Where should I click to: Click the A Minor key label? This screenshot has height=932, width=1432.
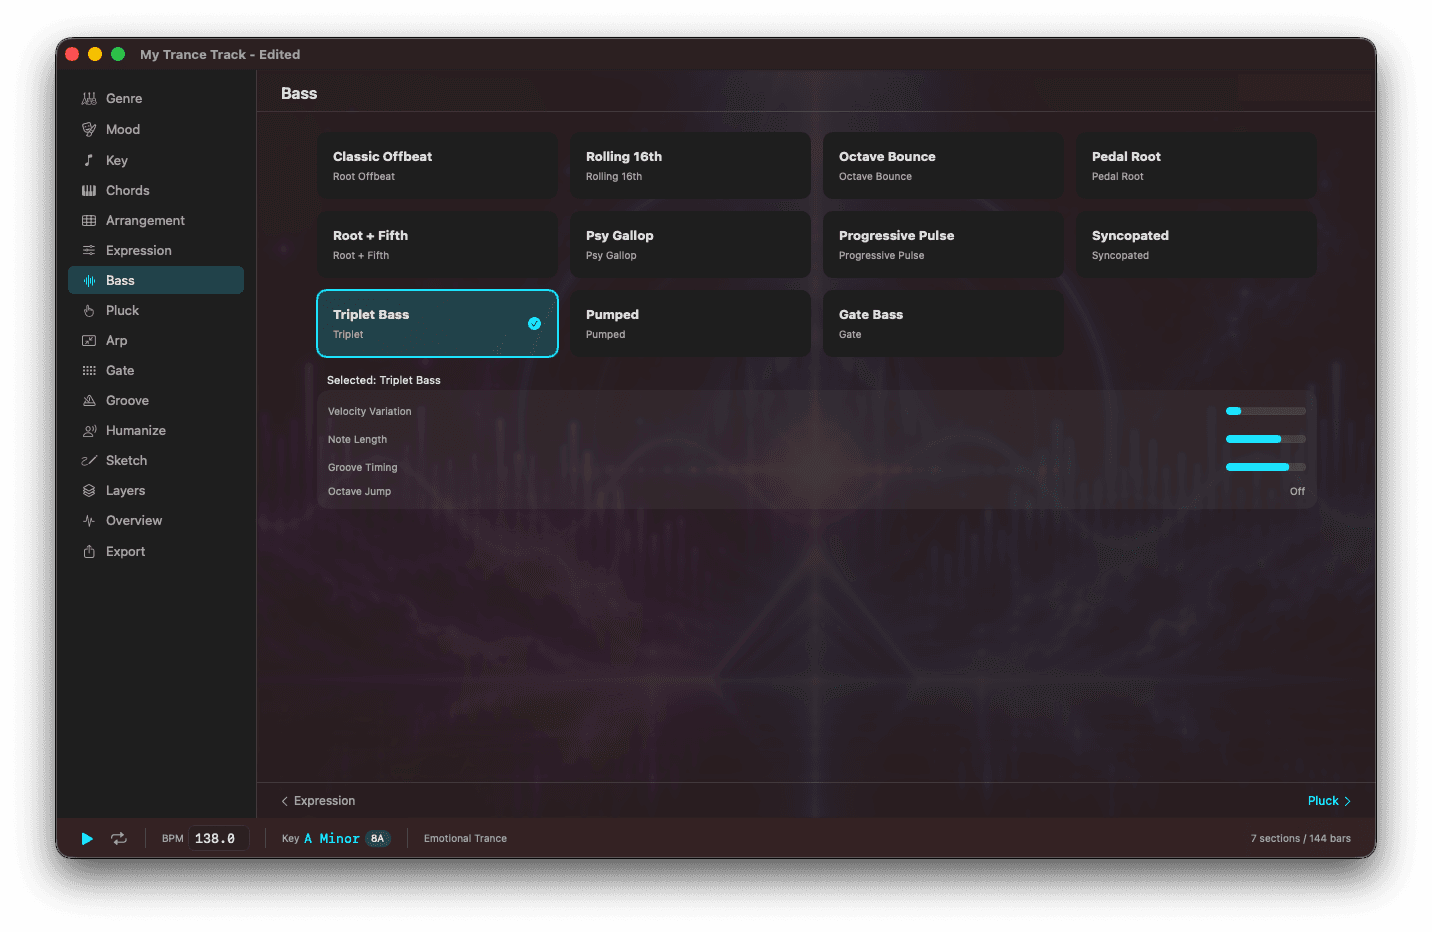(331, 839)
